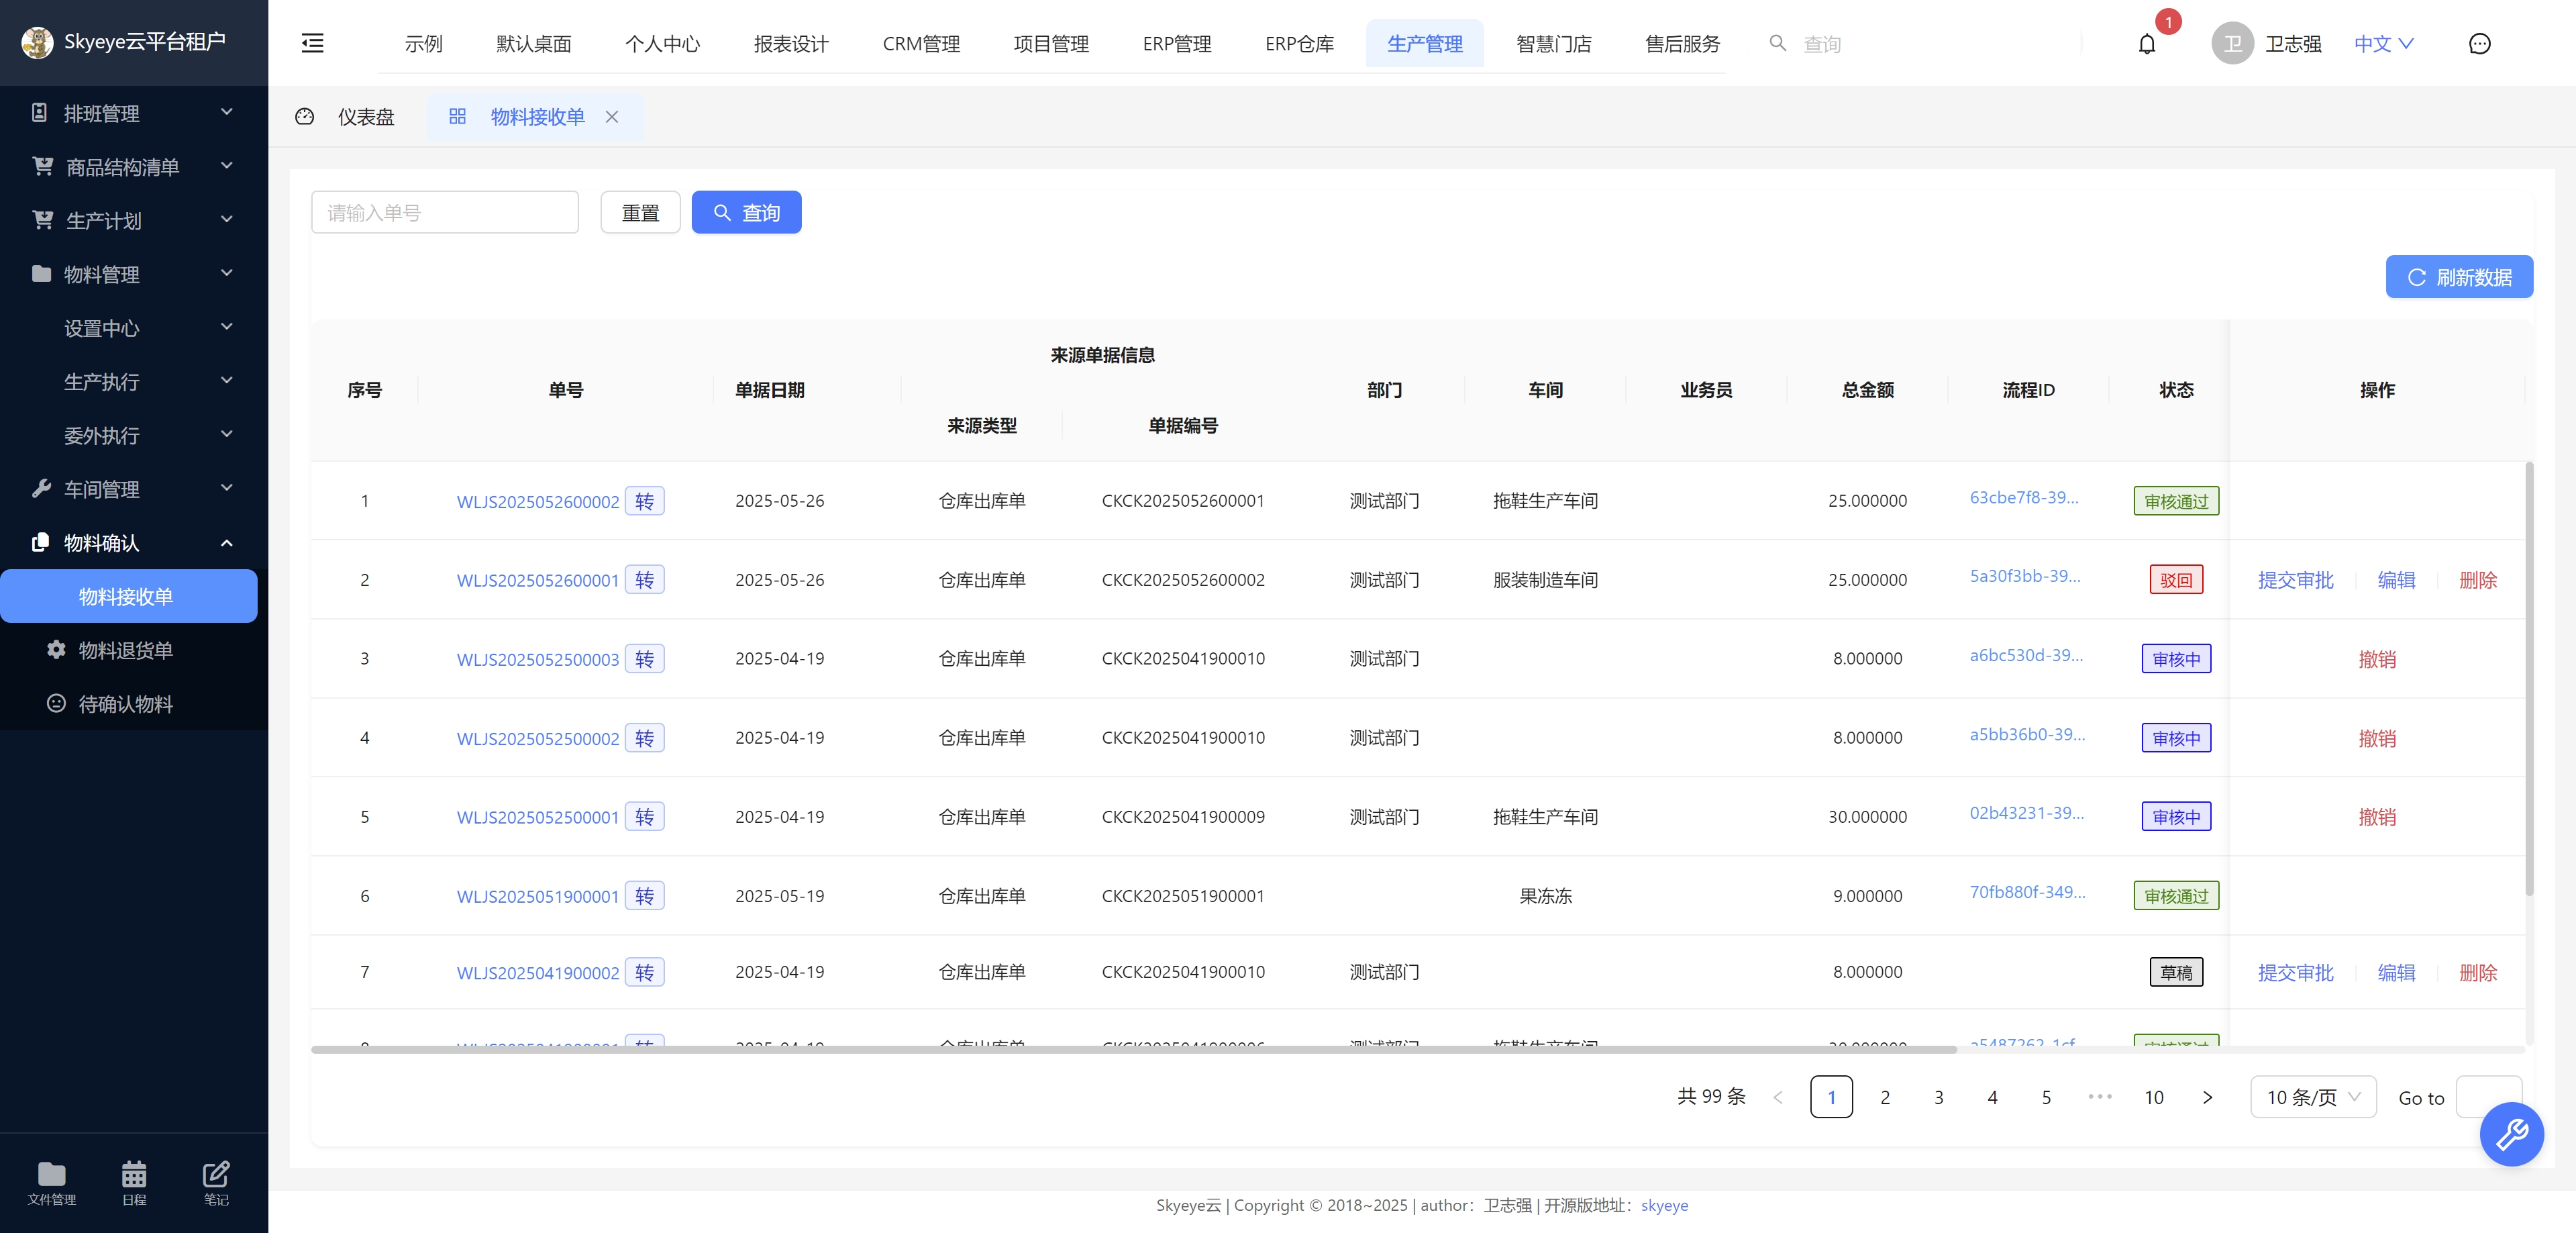Screen dimensions: 2576x1233
Task: Close the 物料接收单 tab
Action: pyautogui.click(x=612, y=117)
